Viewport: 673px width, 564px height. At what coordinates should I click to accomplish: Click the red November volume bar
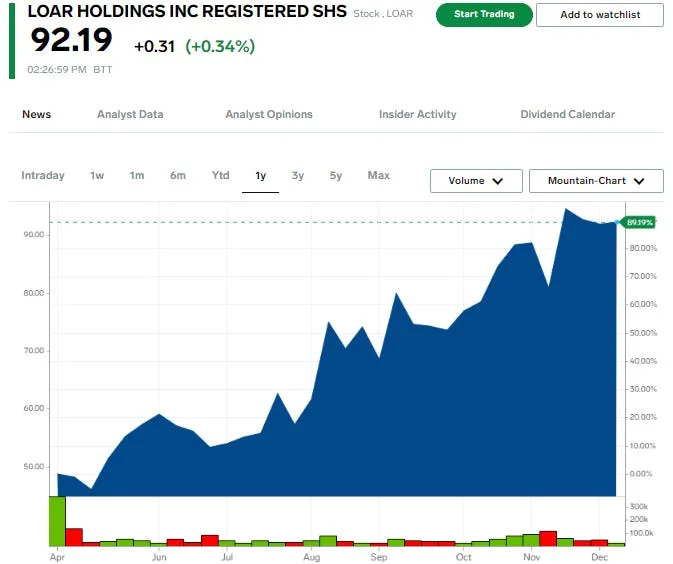548,538
